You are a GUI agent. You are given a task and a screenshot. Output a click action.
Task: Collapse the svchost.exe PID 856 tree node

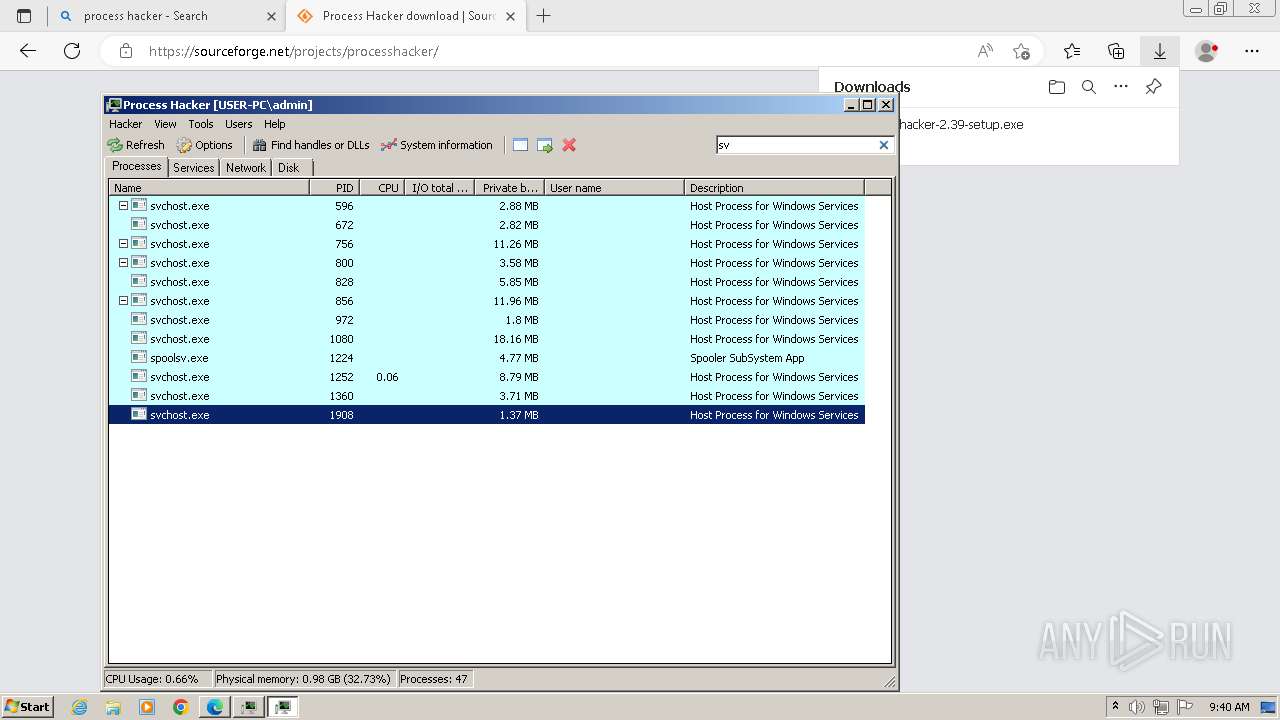124,301
